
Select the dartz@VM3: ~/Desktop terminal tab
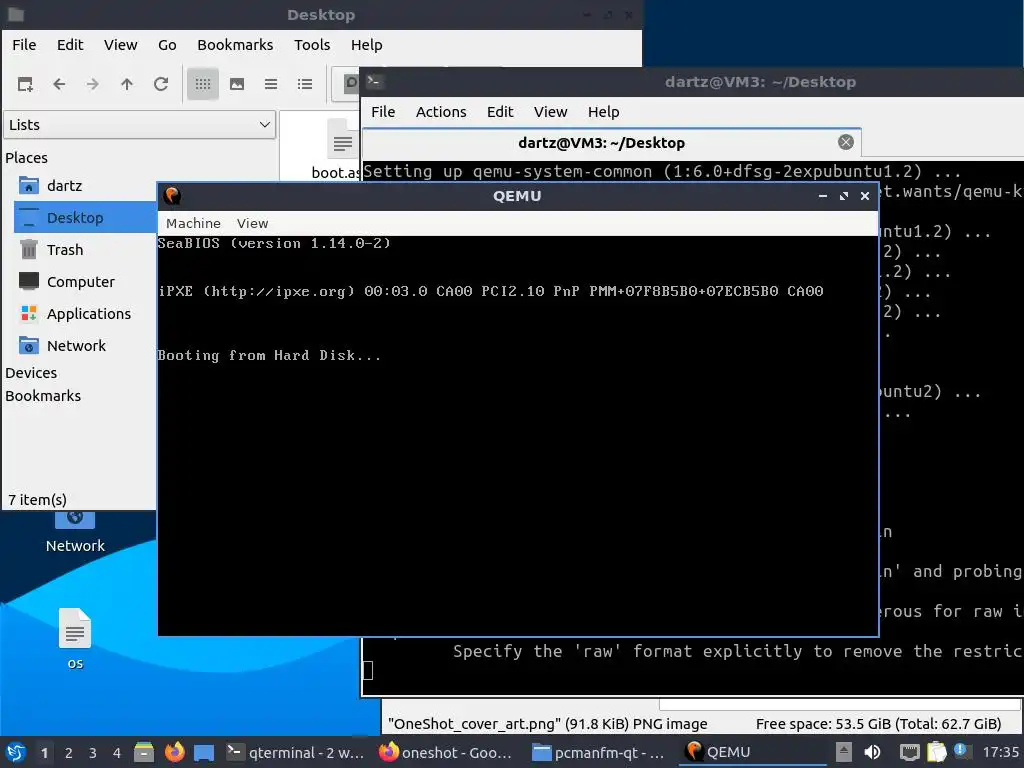[612, 142]
